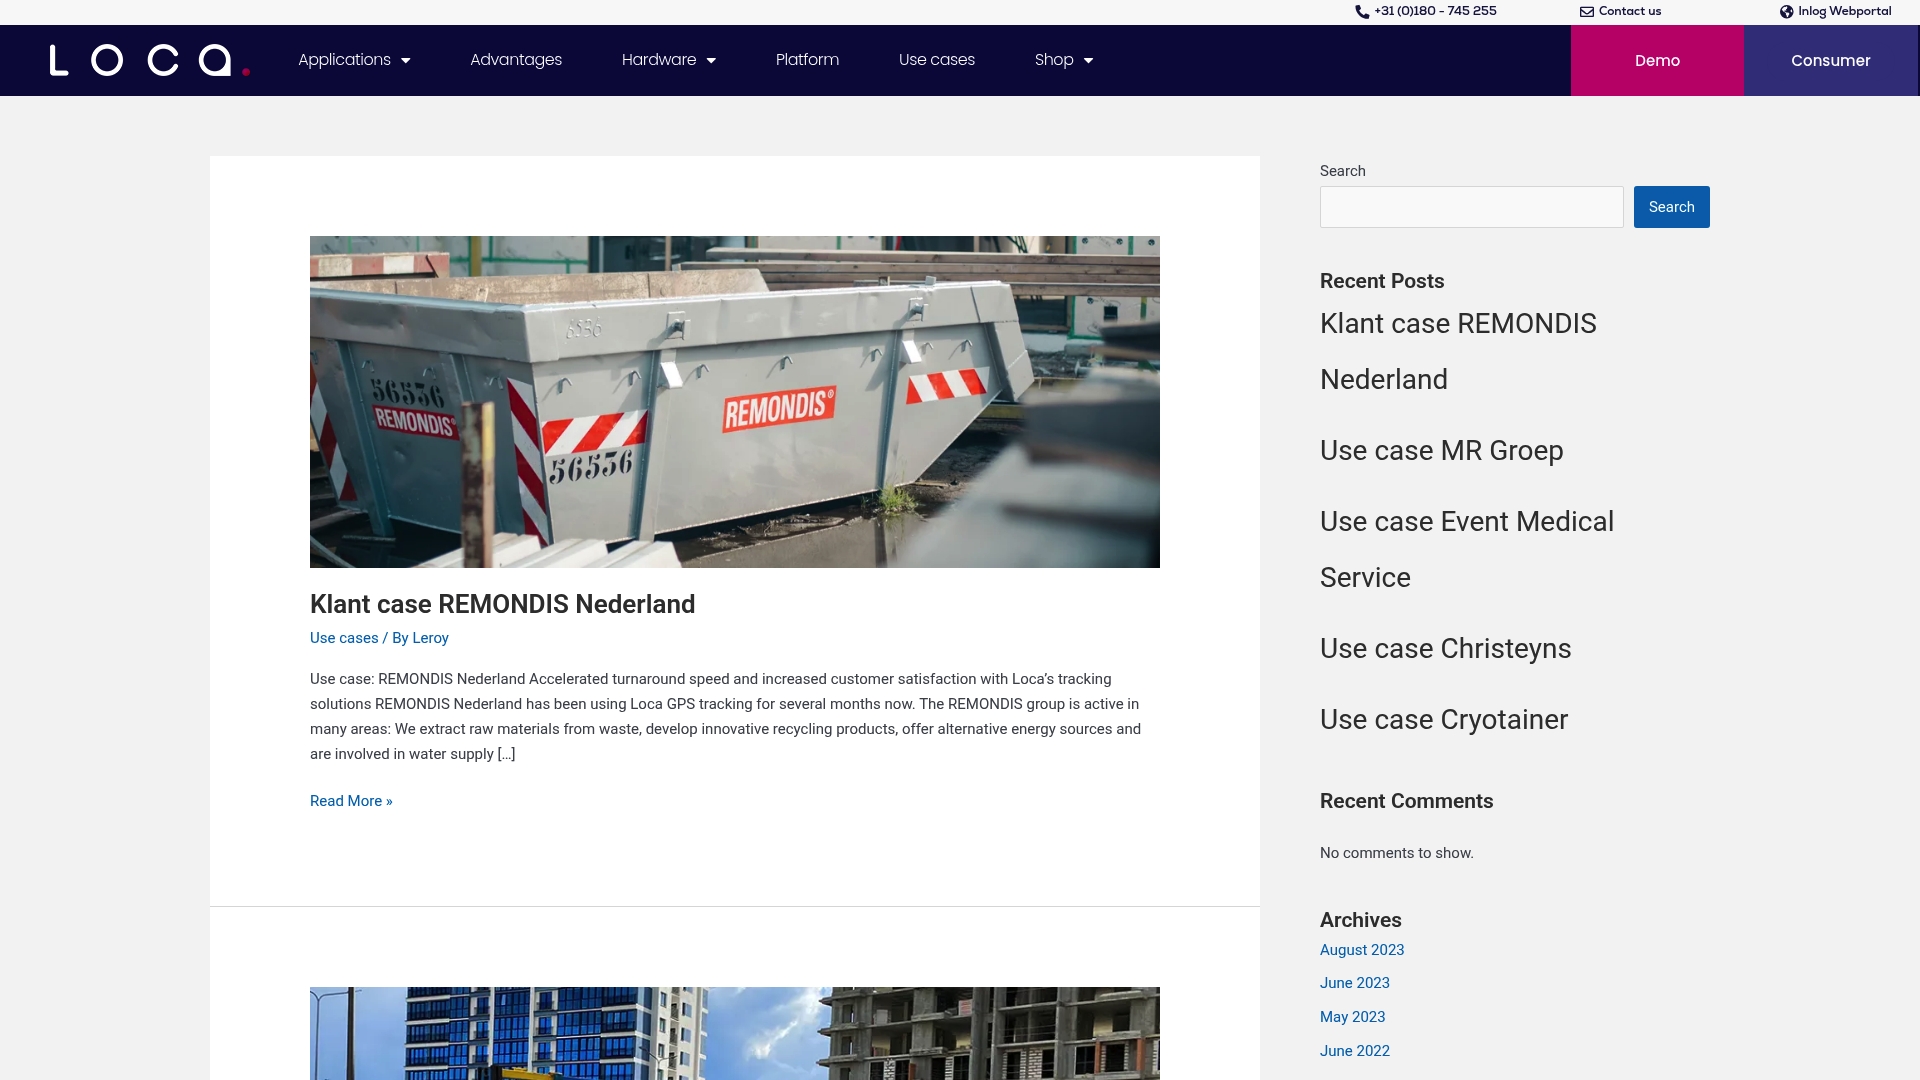The height and width of the screenshot is (1080, 1920).
Task: Click the Recent Posts heading
Action: (x=1381, y=281)
